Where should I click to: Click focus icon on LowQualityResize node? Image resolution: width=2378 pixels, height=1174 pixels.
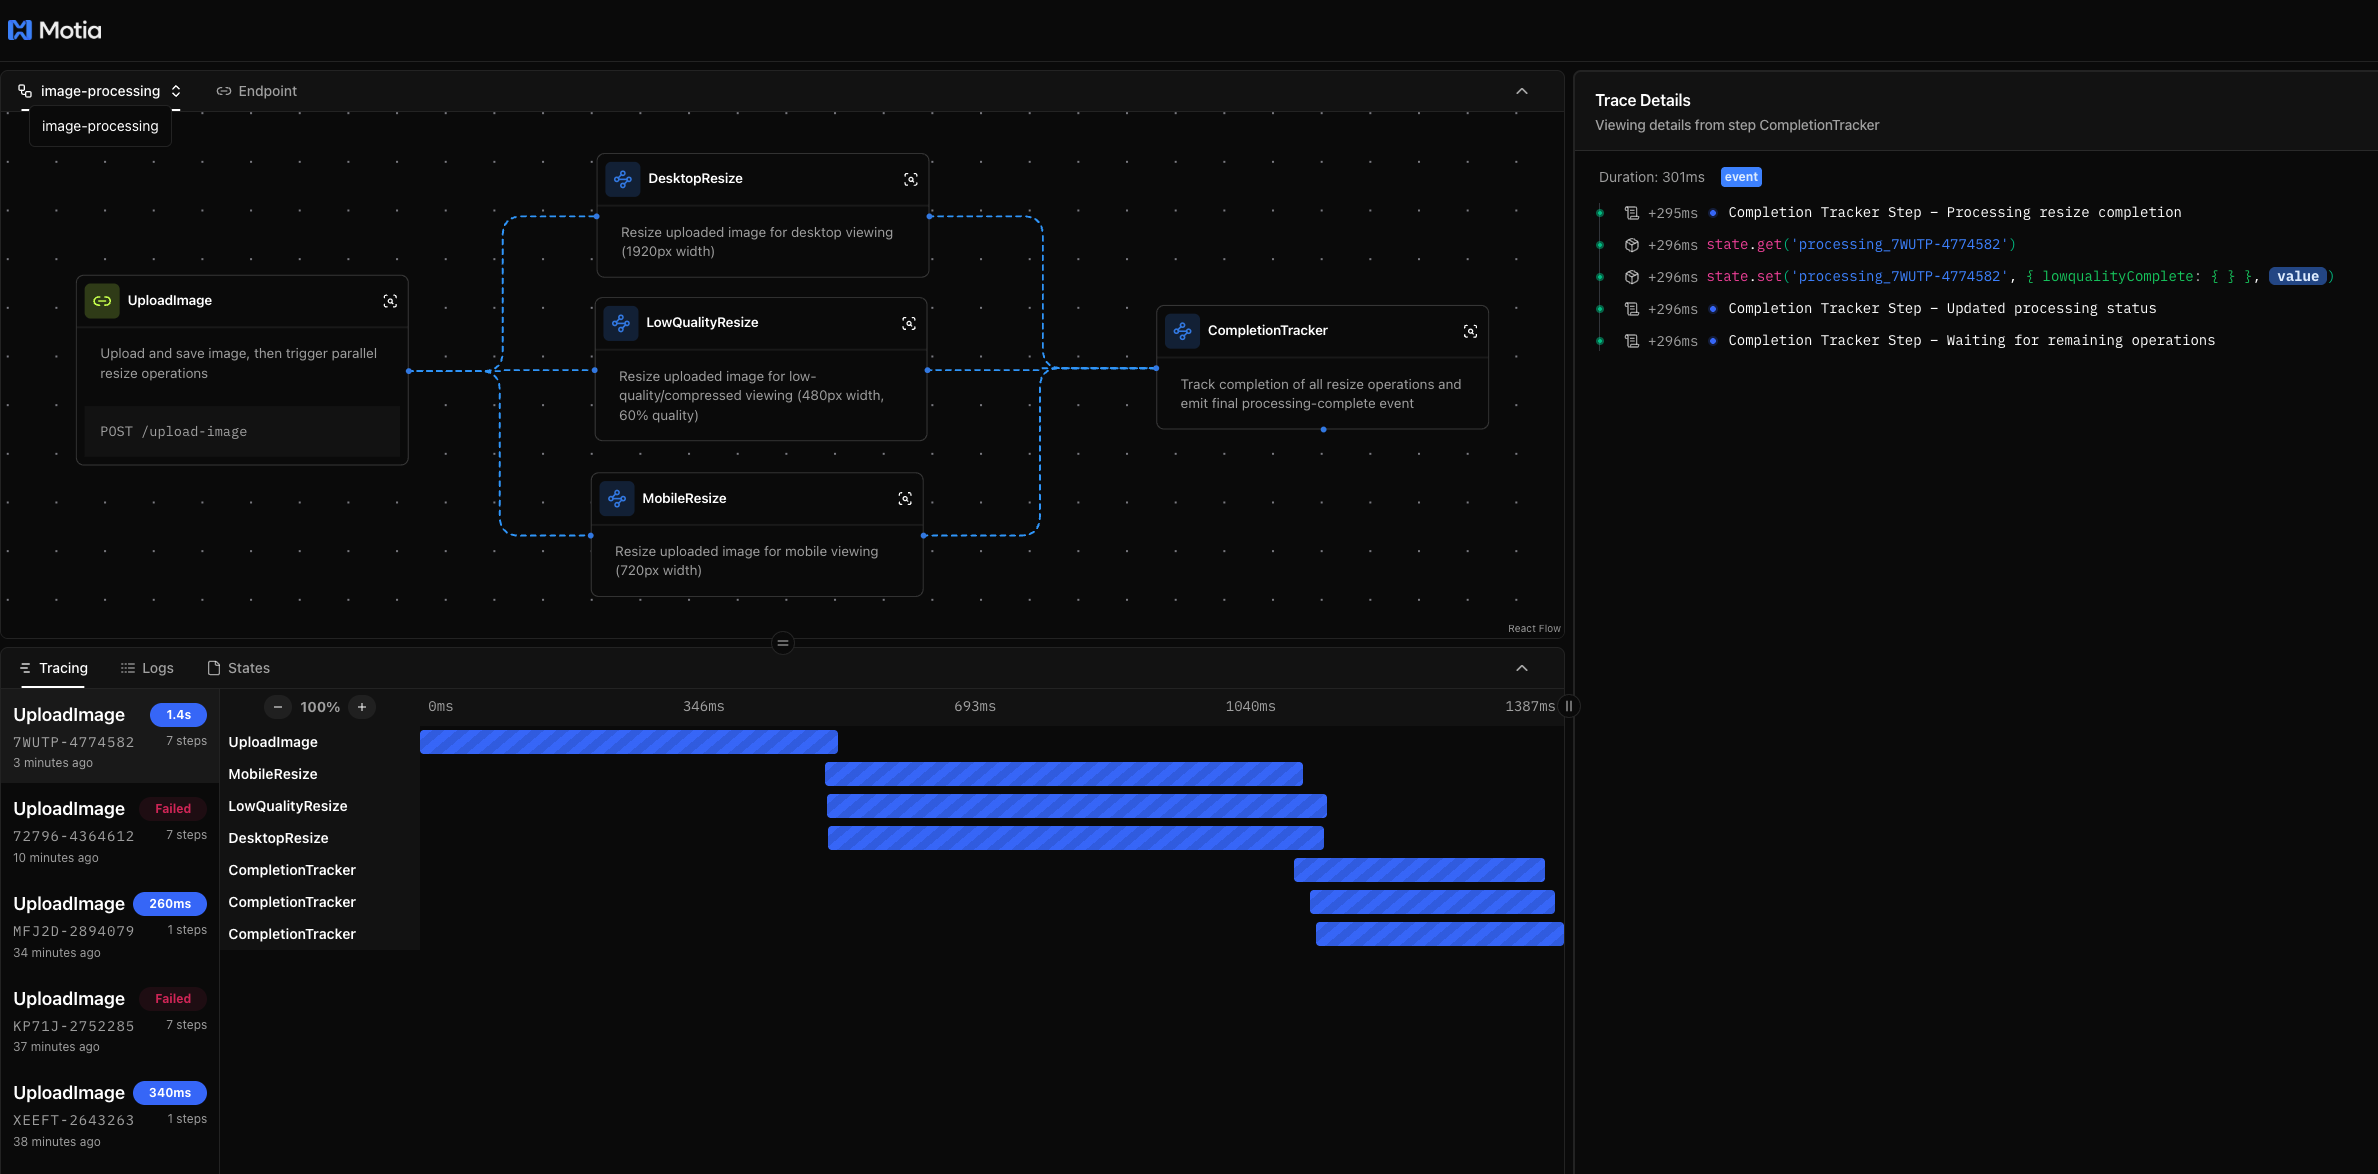coord(908,323)
